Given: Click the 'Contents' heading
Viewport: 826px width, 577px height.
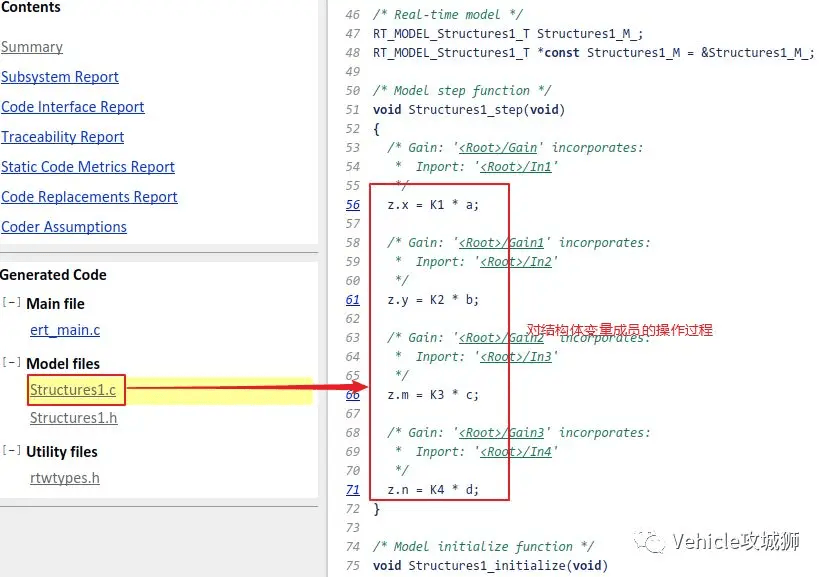Looking at the screenshot, I should click(x=31, y=7).
